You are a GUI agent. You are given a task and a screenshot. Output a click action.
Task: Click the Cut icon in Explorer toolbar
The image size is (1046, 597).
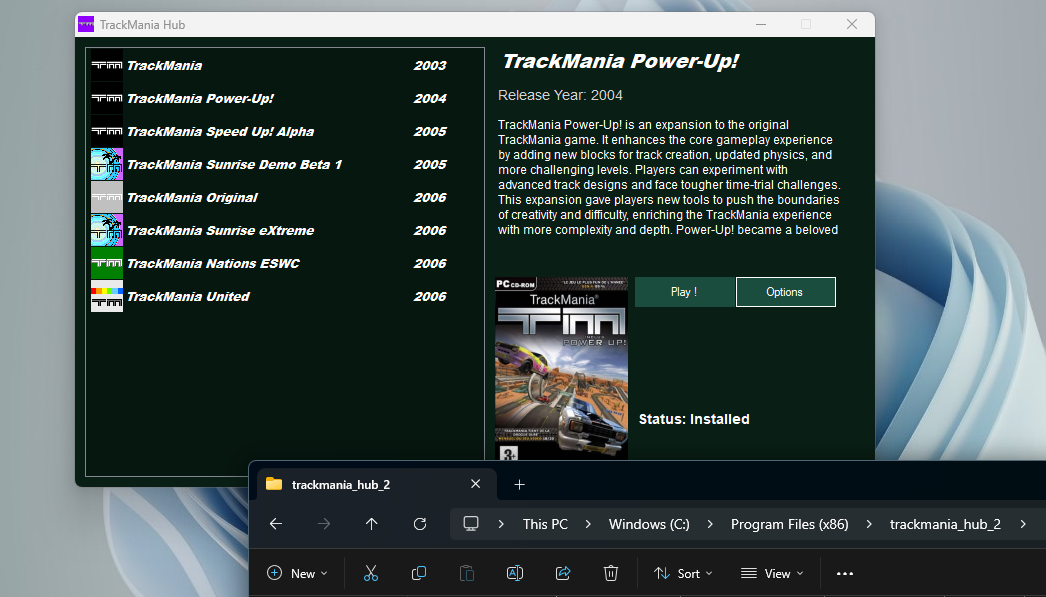pyautogui.click(x=371, y=573)
